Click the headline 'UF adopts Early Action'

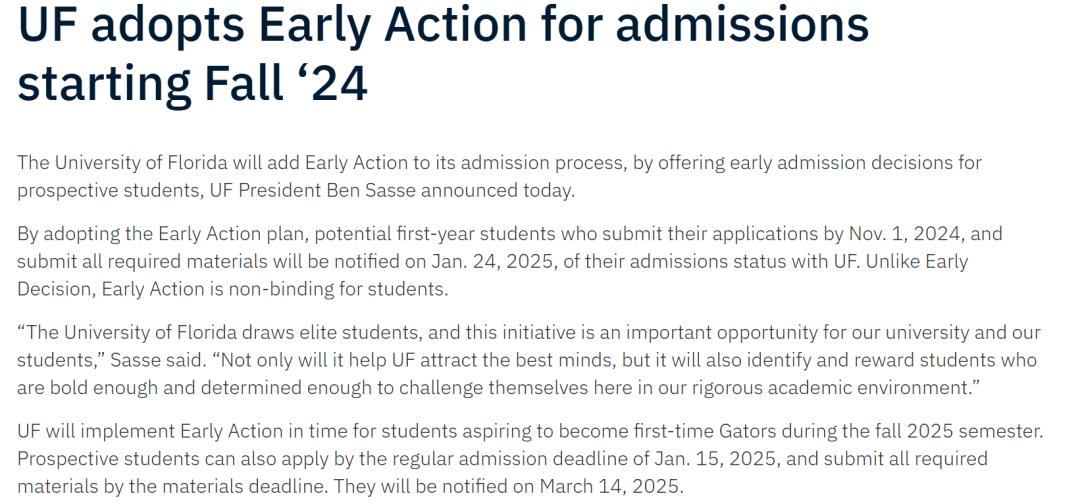pyautogui.click(x=273, y=25)
